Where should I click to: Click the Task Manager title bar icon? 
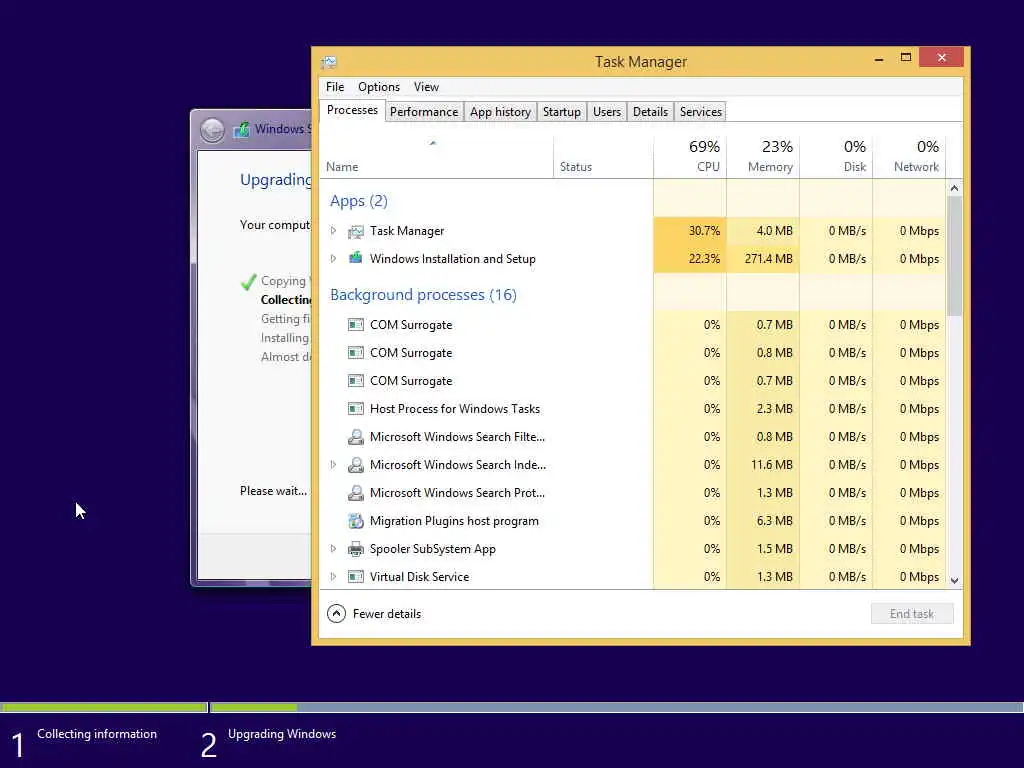point(328,63)
